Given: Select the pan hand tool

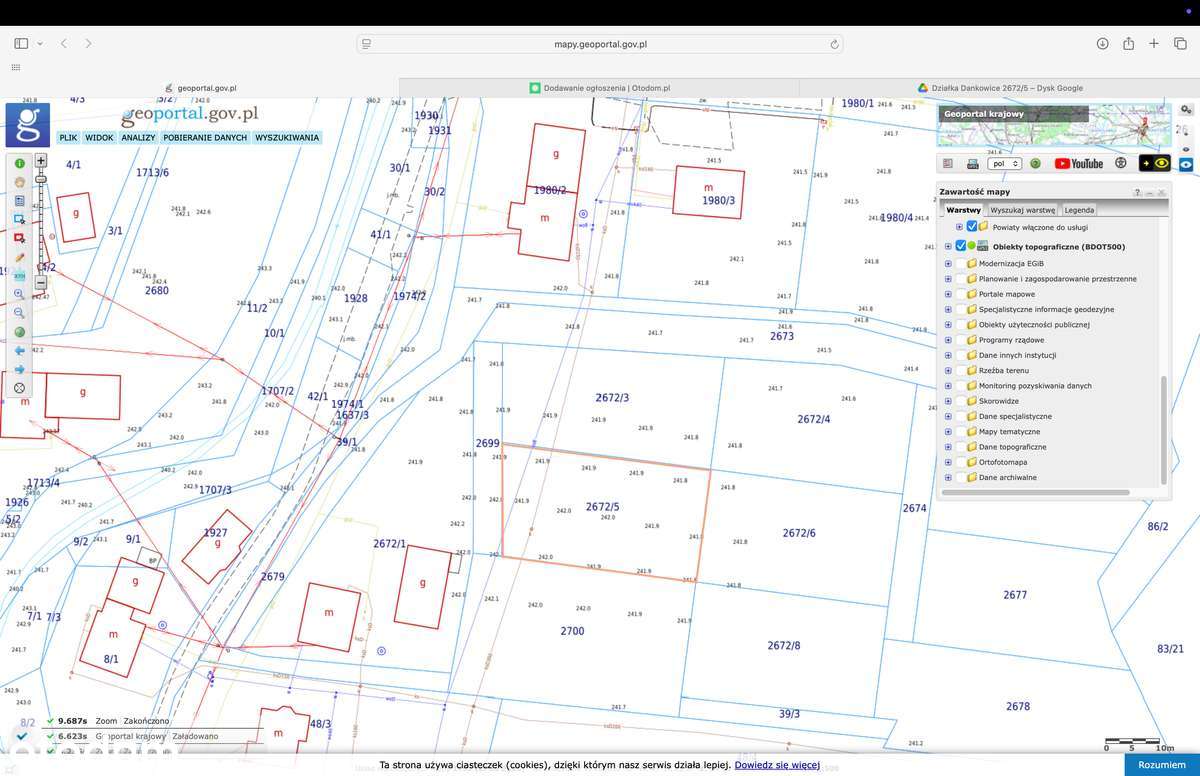Looking at the screenshot, I should click(20, 182).
